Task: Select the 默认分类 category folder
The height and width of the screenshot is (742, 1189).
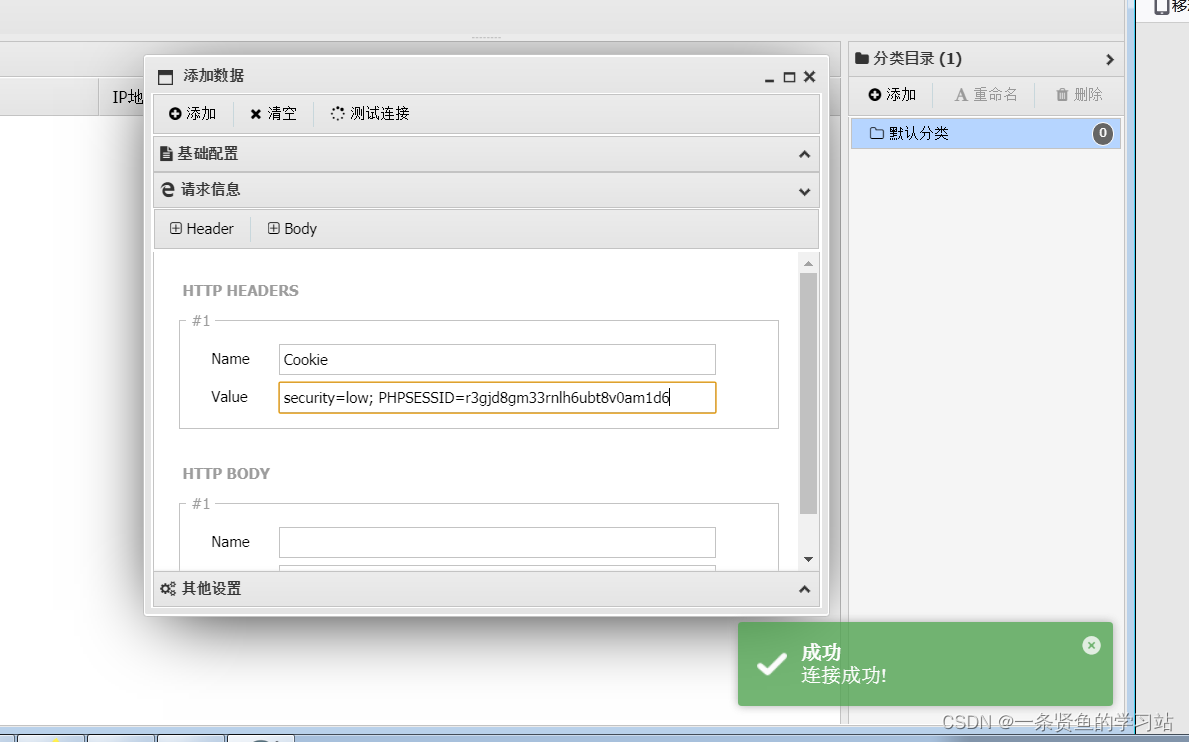Action: pos(986,133)
